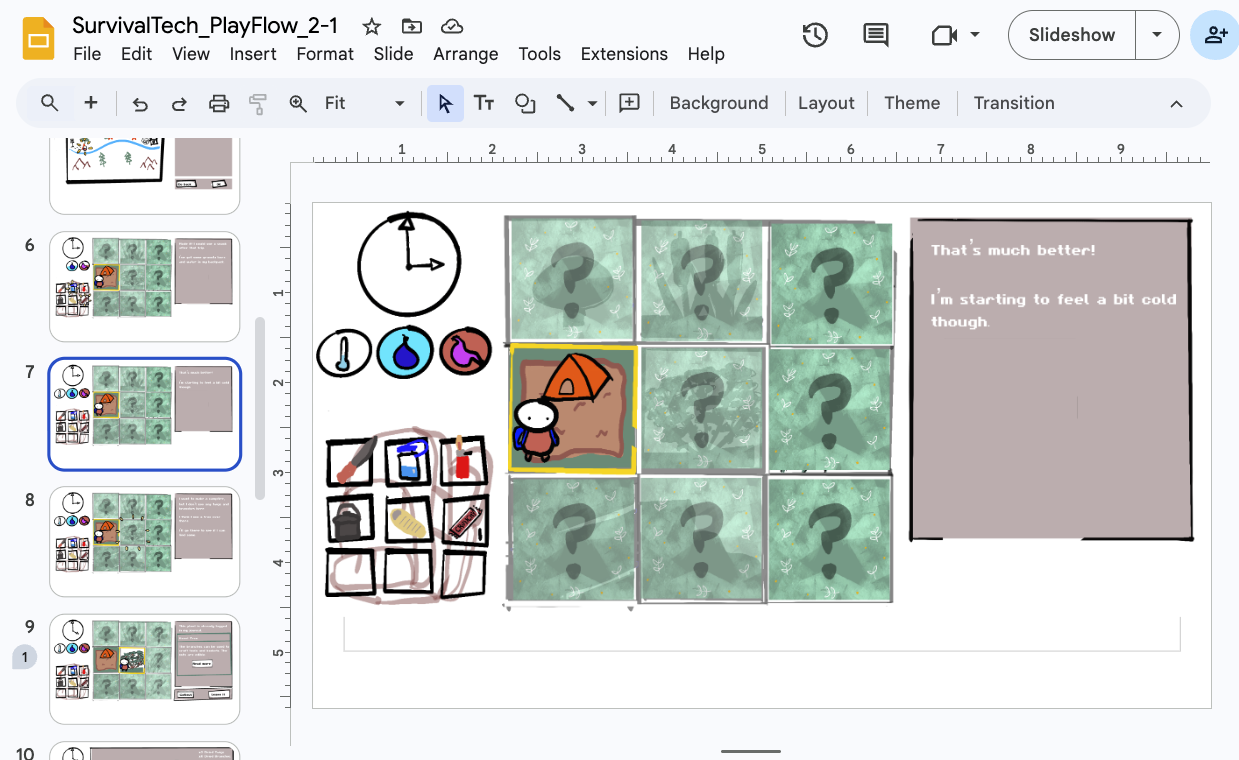The height and width of the screenshot is (760, 1239).
Task: Start a video call with camera icon
Action: click(944, 35)
